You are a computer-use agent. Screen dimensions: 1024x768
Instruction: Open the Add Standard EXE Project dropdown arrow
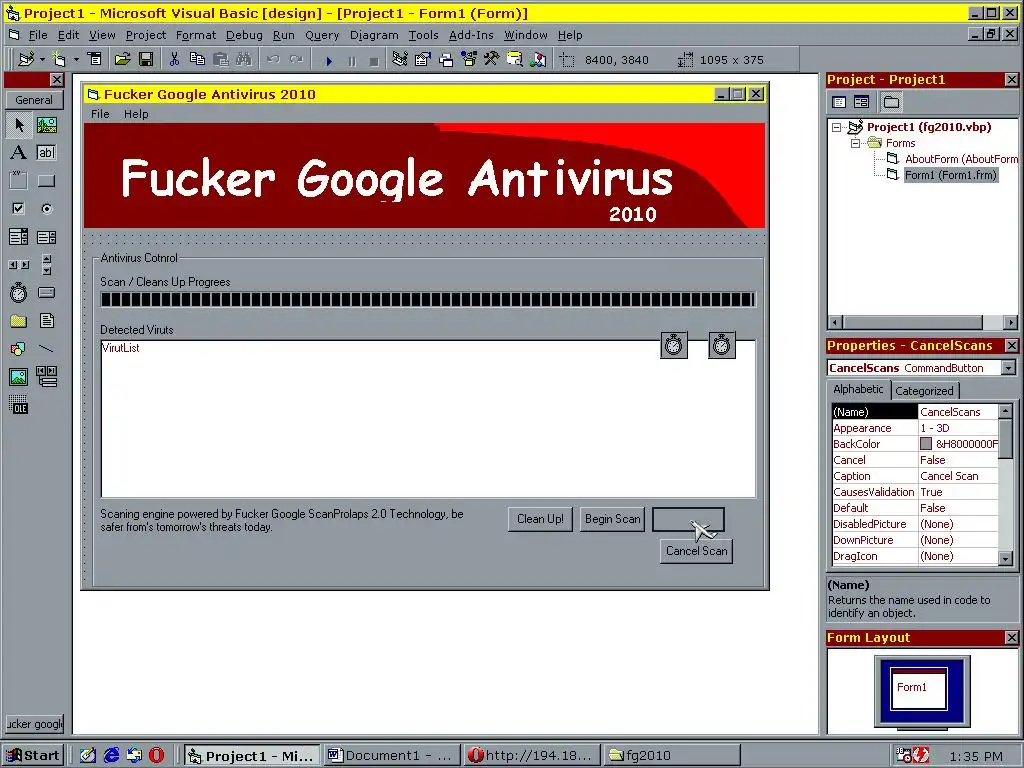42,59
